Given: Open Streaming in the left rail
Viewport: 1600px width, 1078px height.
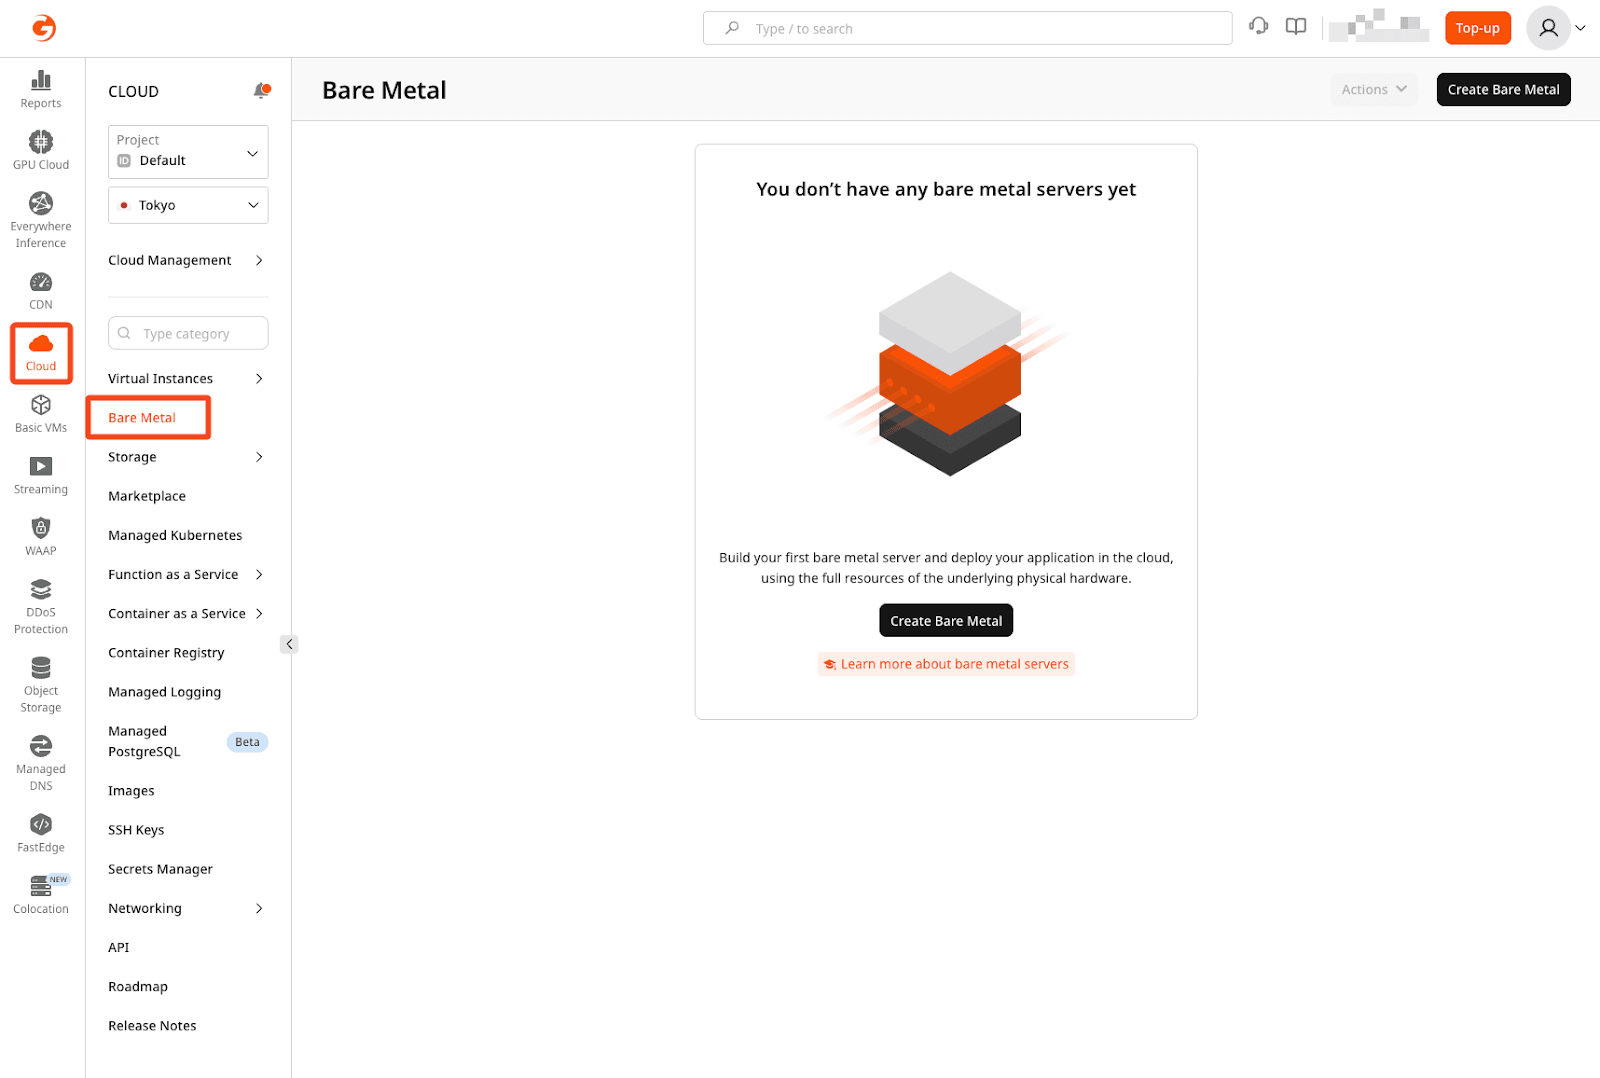Looking at the screenshot, I should tap(41, 475).
